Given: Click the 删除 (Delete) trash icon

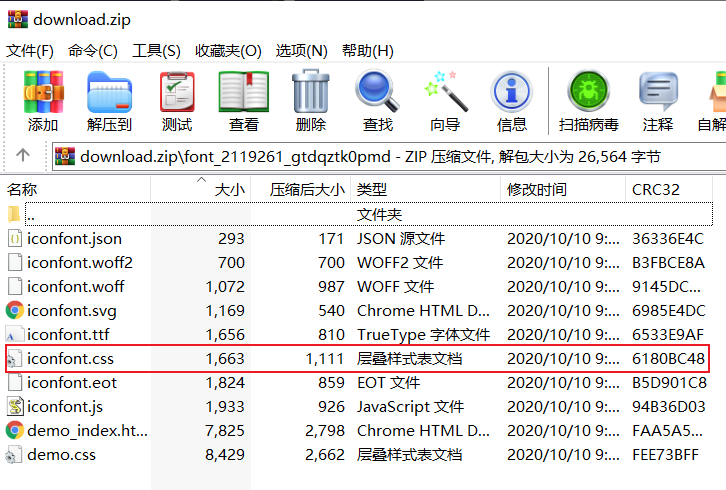Looking at the screenshot, I should click(311, 91).
